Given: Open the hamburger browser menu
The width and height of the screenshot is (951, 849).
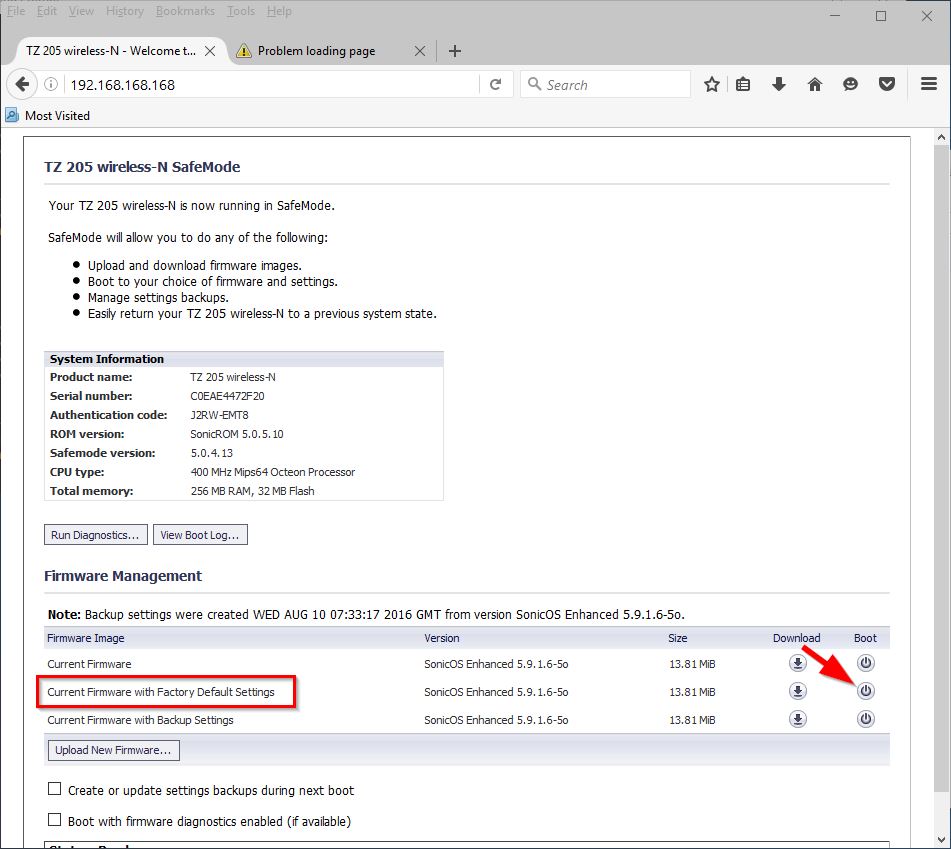Looking at the screenshot, I should click(929, 84).
